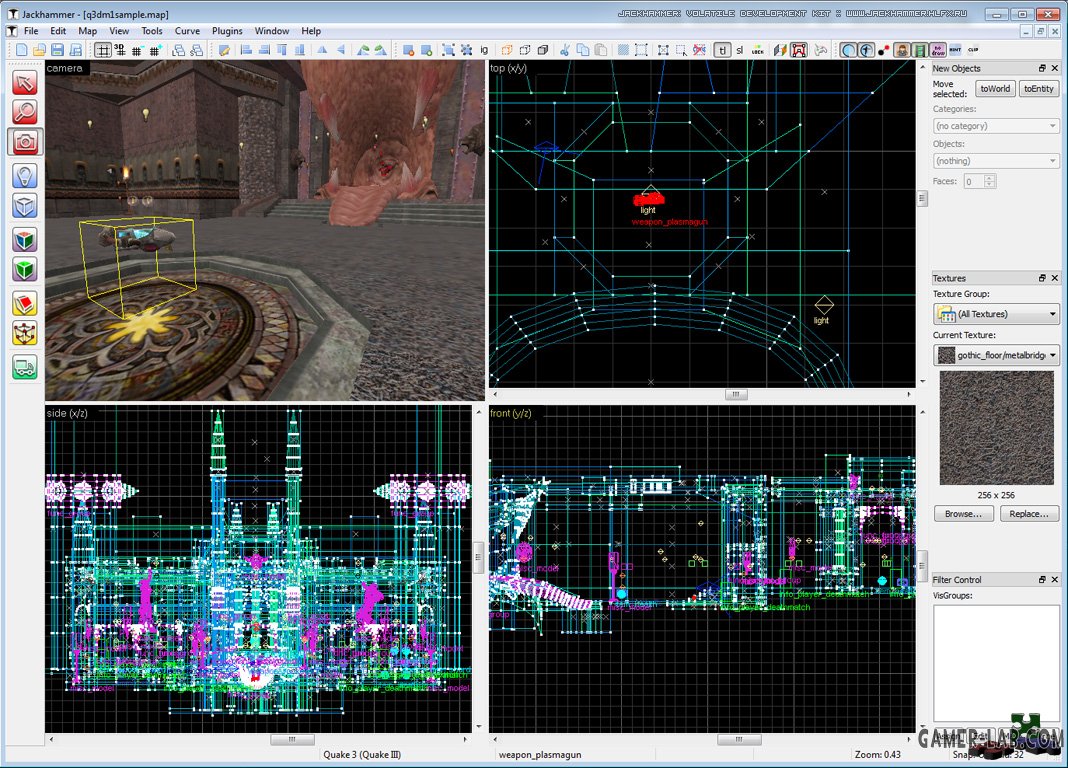The height and width of the screenshot is (768, 1068).
Task: Flip selection horizontally
Action: [x=322, y=50]
